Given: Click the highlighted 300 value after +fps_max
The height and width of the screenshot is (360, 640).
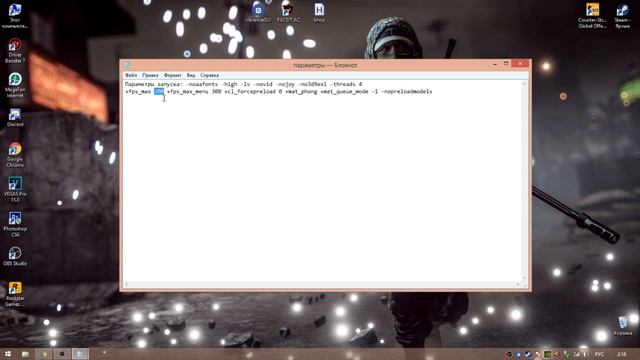Looking at the screenshot, I should pyautogui.click(x=159, y=91).
